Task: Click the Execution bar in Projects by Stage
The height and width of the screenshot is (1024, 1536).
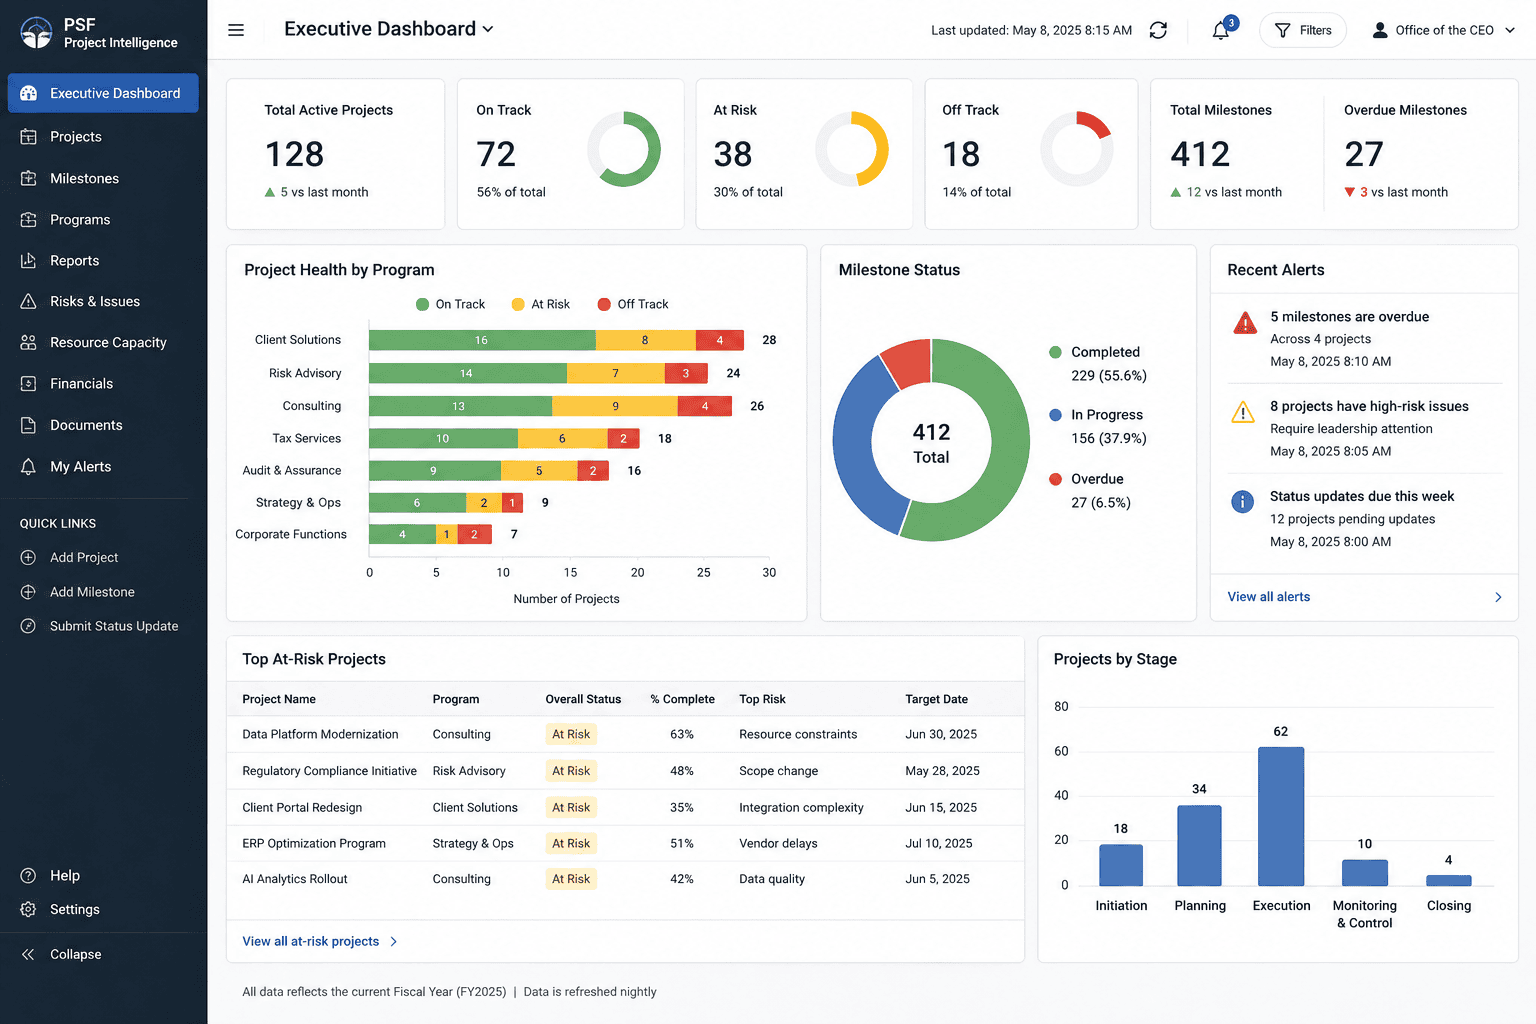Action: (1281, 816)
